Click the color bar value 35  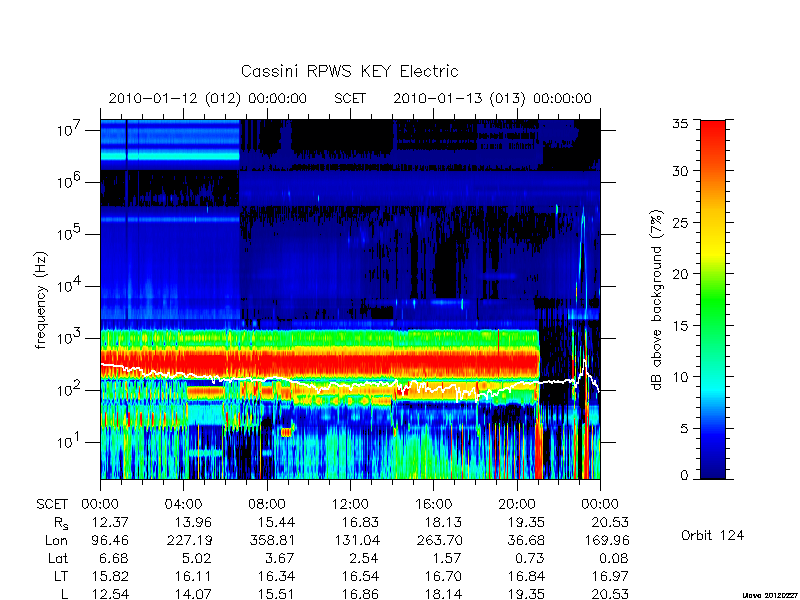click(x=680, y=124)
